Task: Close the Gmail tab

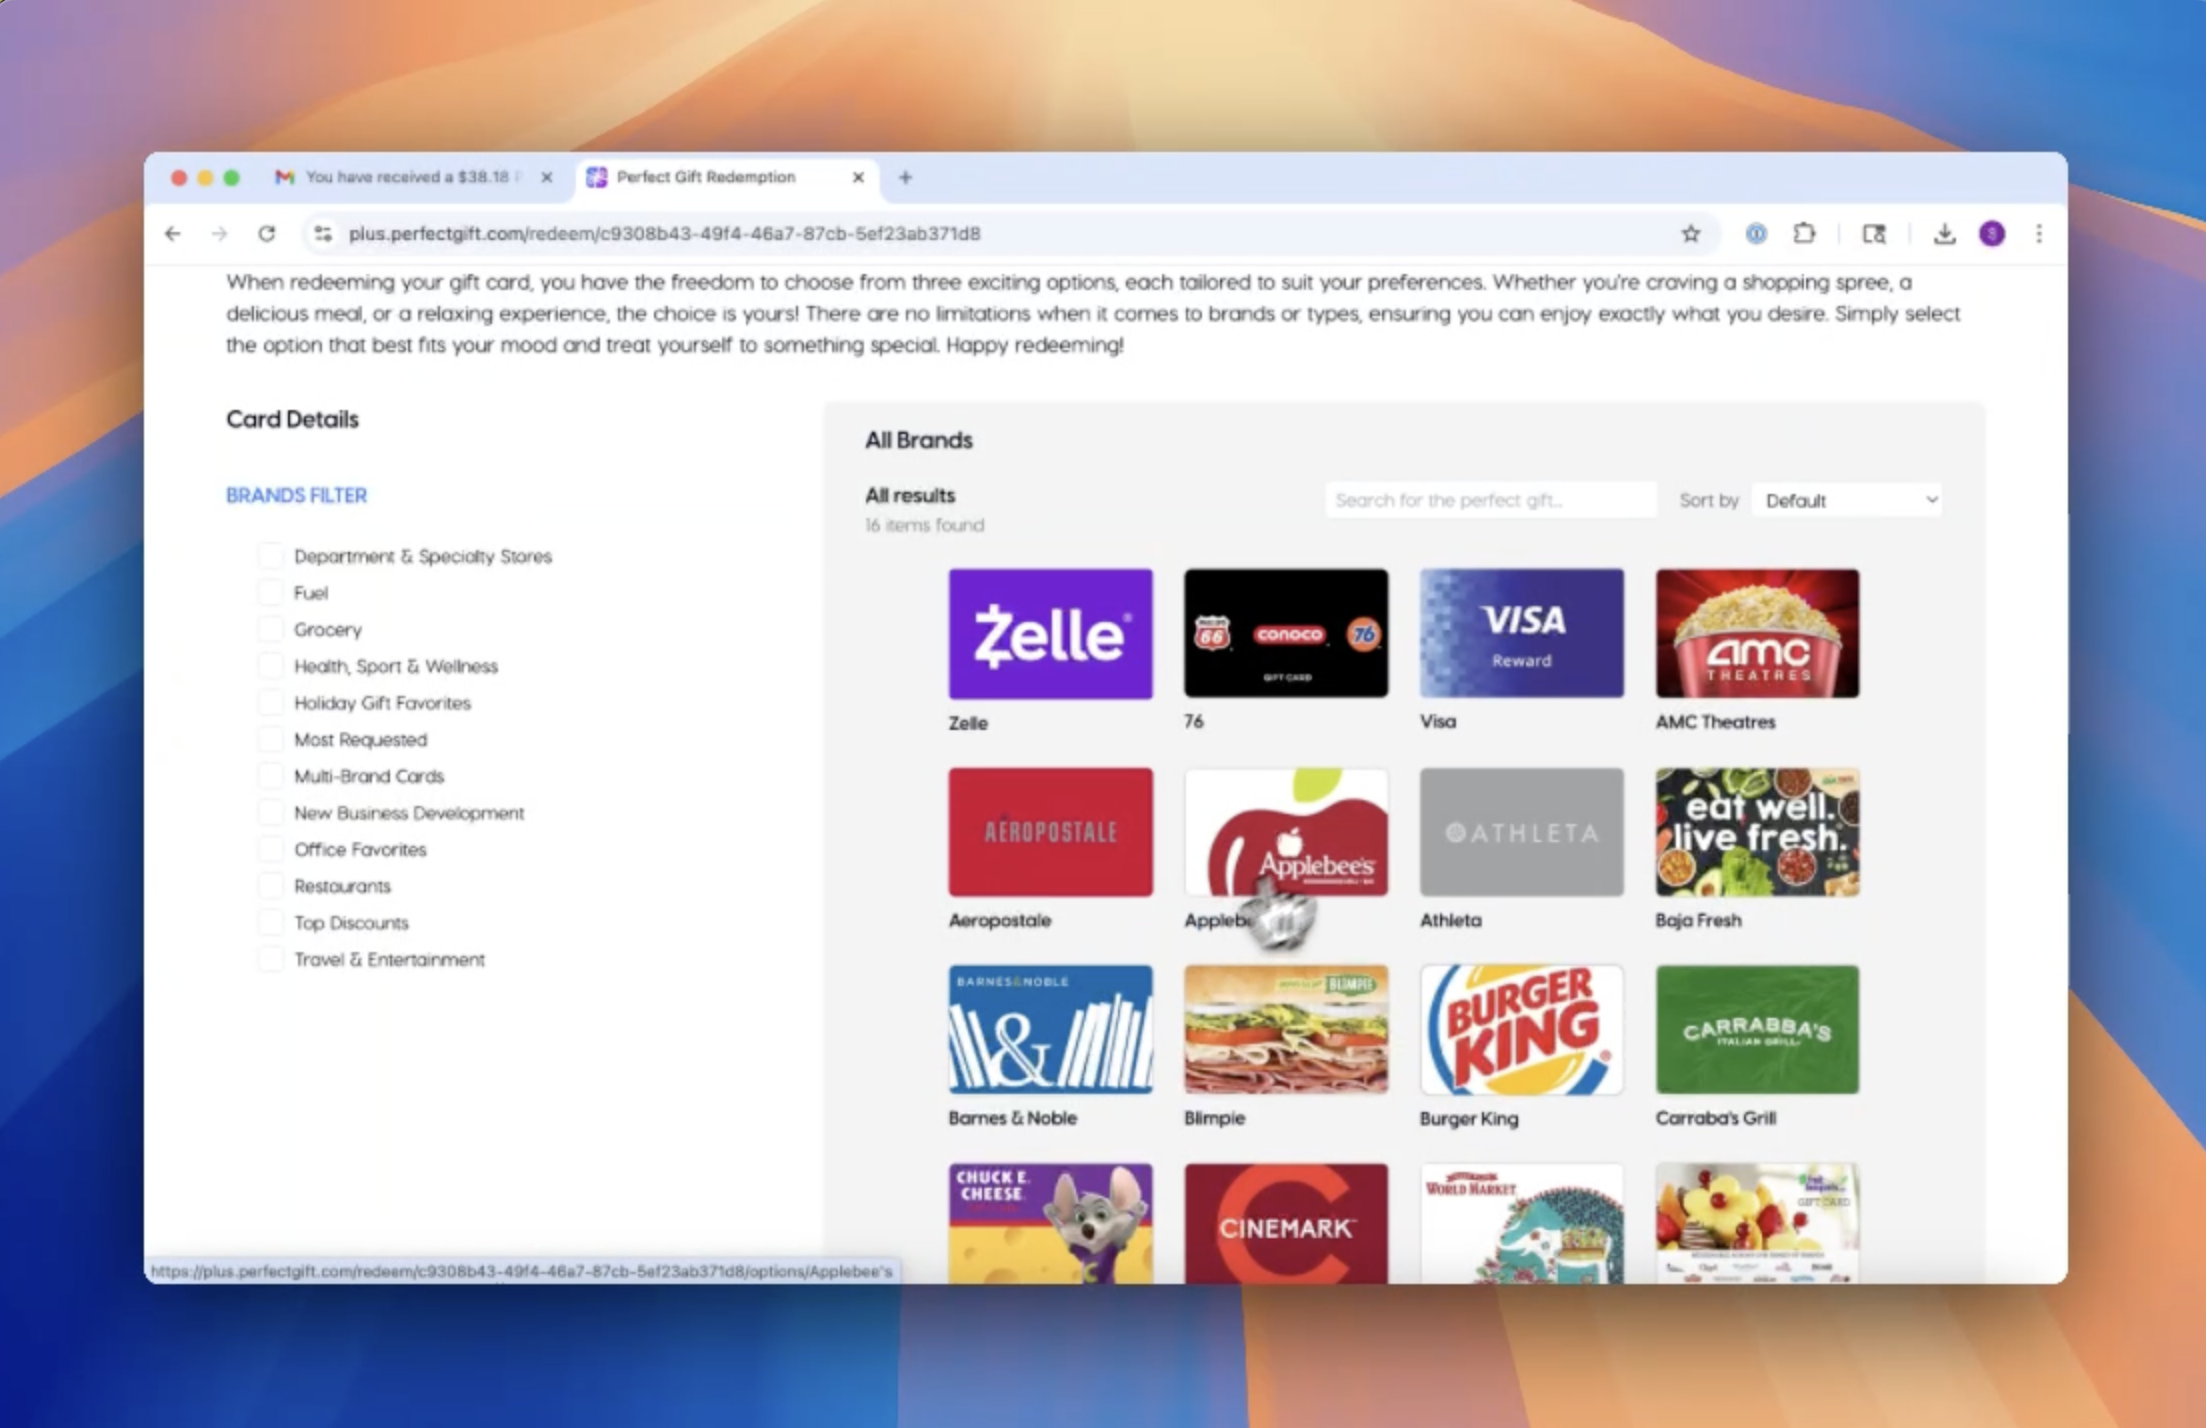Action: point(546,177)
